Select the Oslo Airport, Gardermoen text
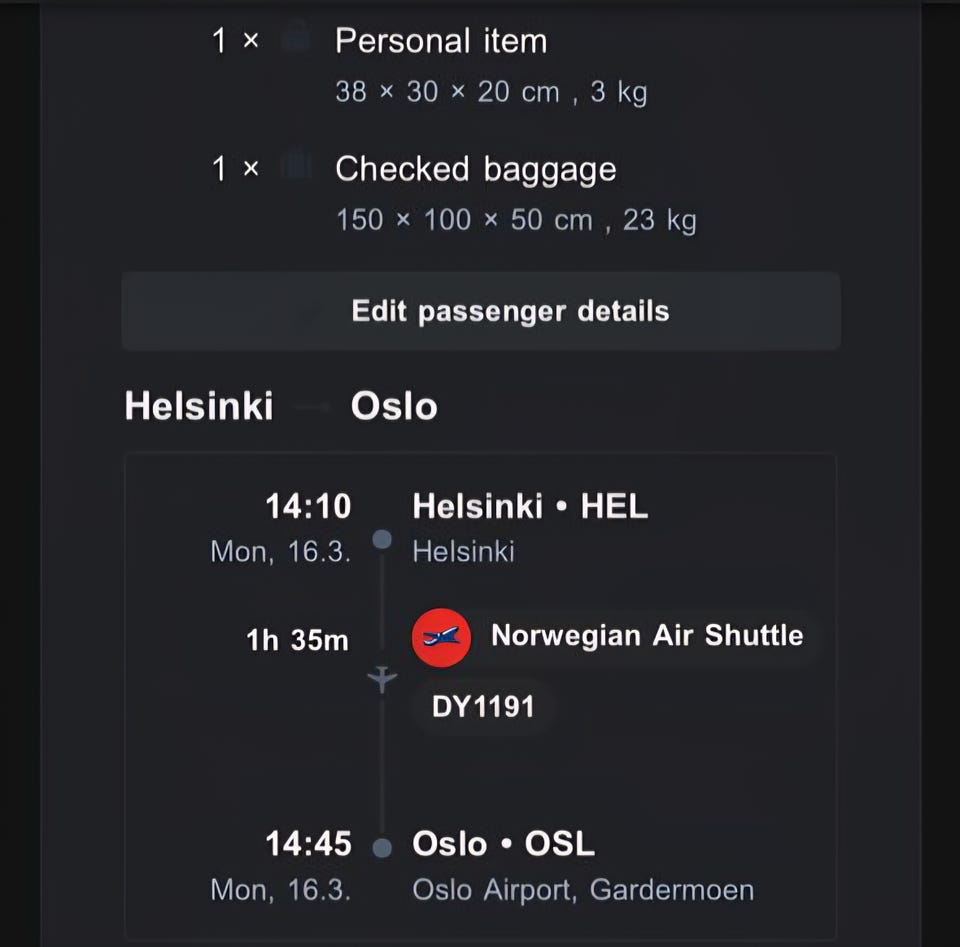Image resolution: width=960 pixels, height=947 pixels. 583,889
